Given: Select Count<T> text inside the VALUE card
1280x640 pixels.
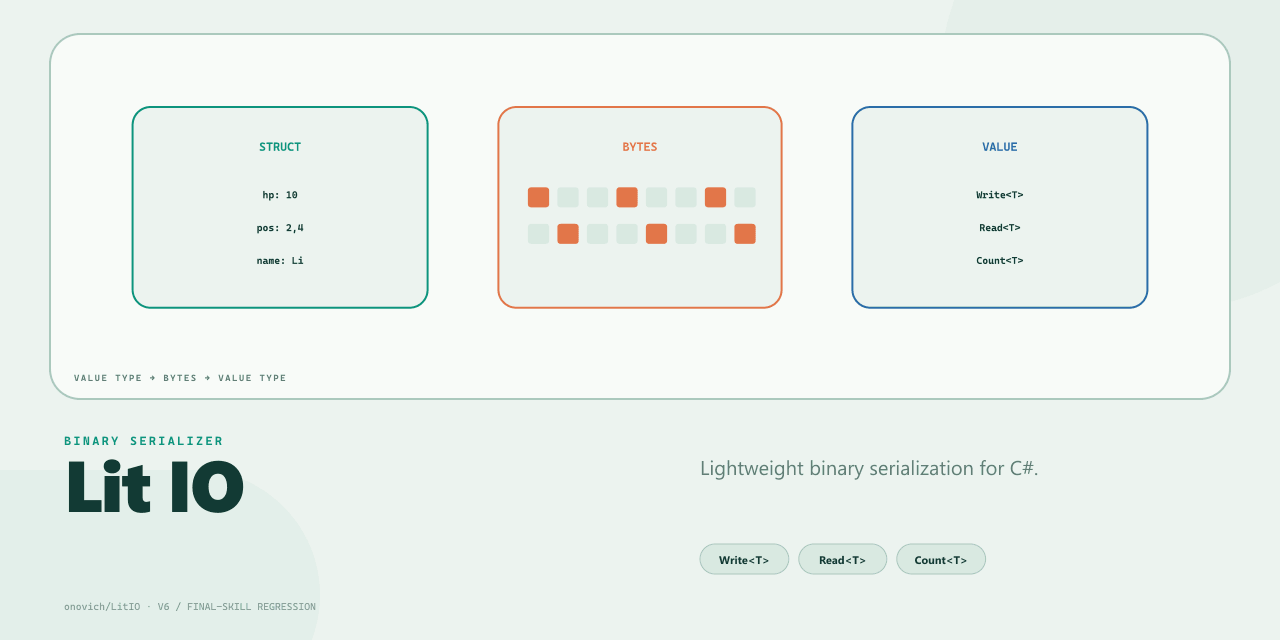Looking at the screenshot, I should click(x=1000, y=261).
